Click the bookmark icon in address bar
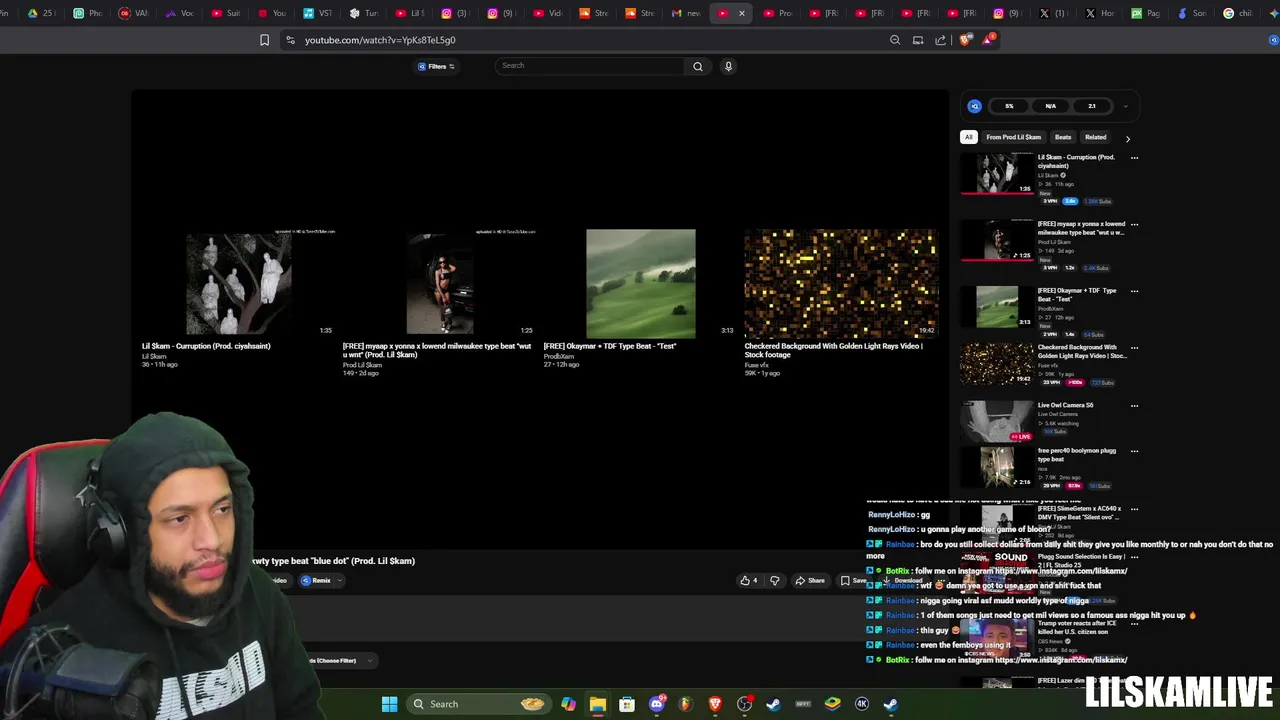This screenshot has height=720, width=1280. tap(264, 40)
